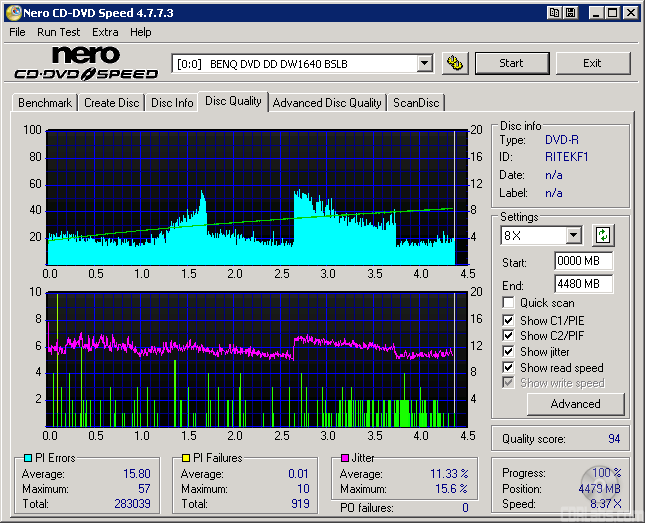The image size is (645, 523).
Task: Enable the Quick scan checkbox
Action: (509, 303)
